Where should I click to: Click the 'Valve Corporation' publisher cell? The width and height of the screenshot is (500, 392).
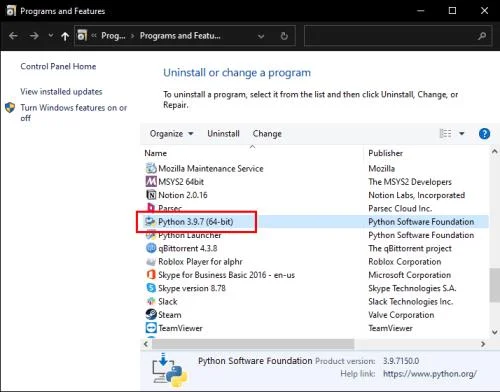401,315
